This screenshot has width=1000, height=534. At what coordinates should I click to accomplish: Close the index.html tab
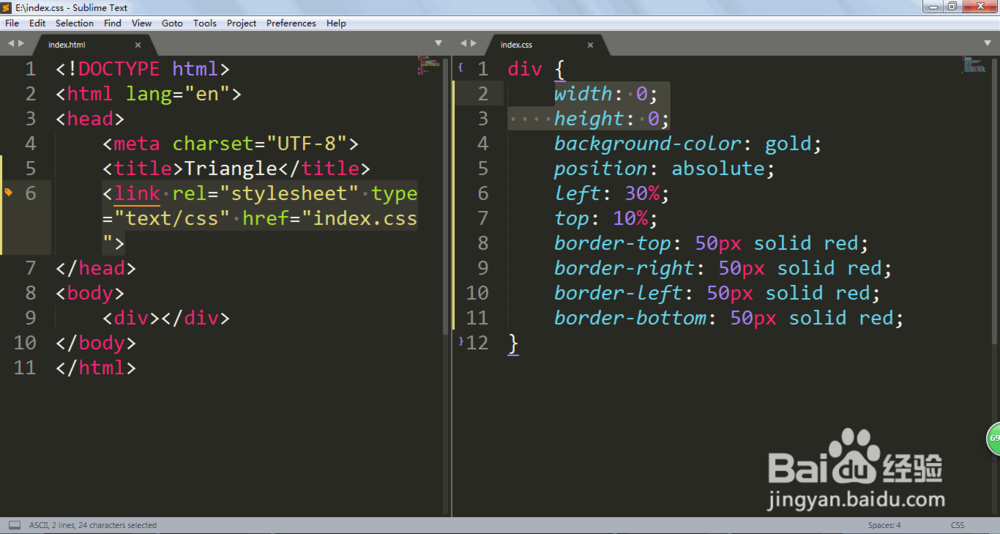138,45
